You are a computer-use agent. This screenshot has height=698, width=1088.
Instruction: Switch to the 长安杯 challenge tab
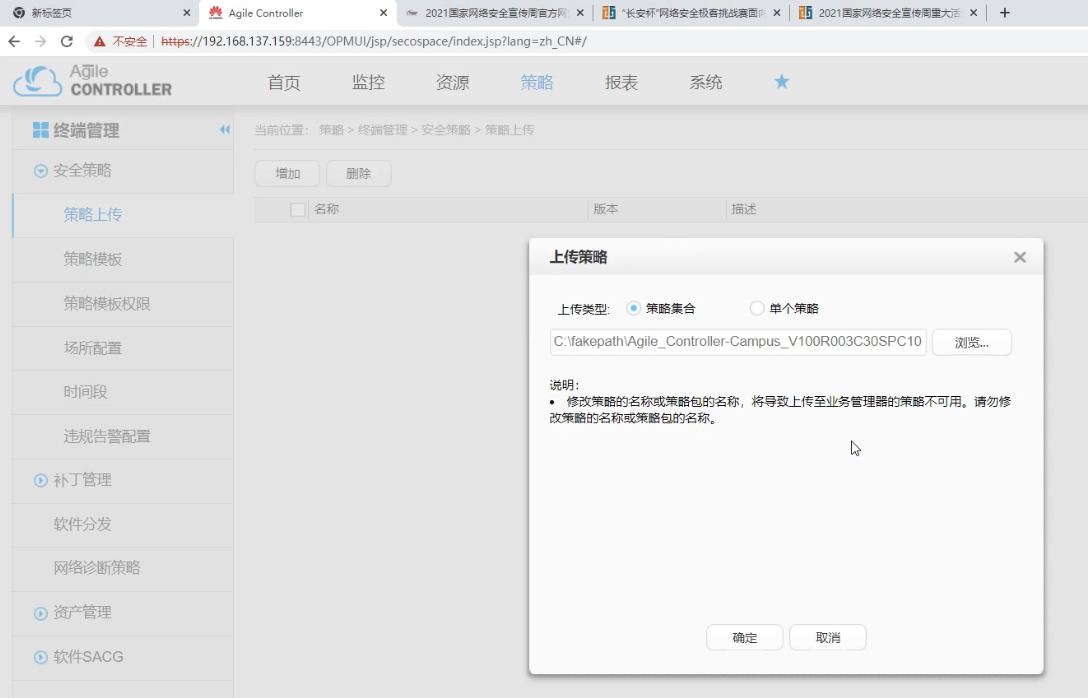(691, 12)
